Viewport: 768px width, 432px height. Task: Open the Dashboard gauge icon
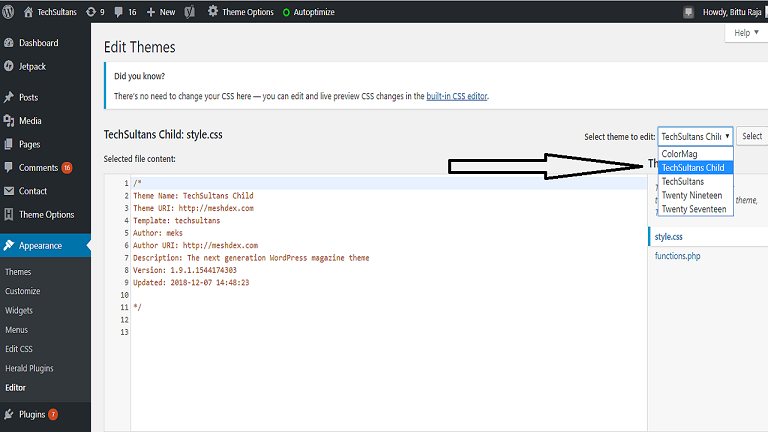tap(9, 43)
